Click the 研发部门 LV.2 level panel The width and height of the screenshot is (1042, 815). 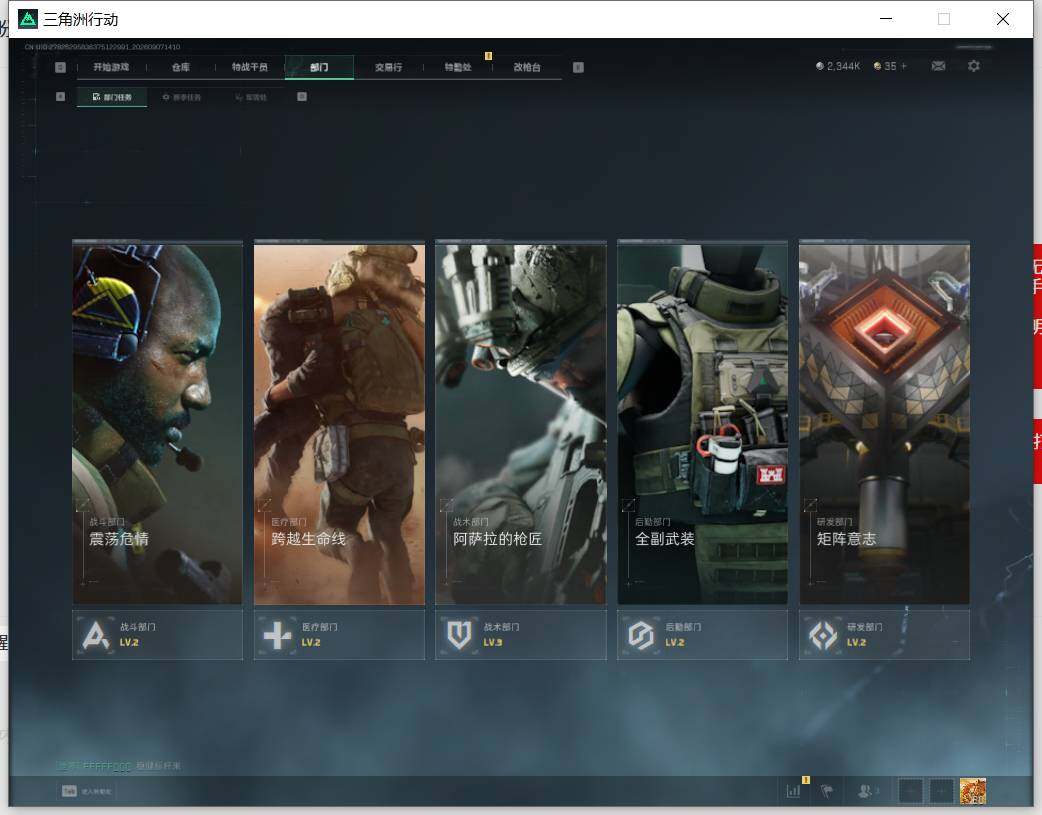pos(885,635)
